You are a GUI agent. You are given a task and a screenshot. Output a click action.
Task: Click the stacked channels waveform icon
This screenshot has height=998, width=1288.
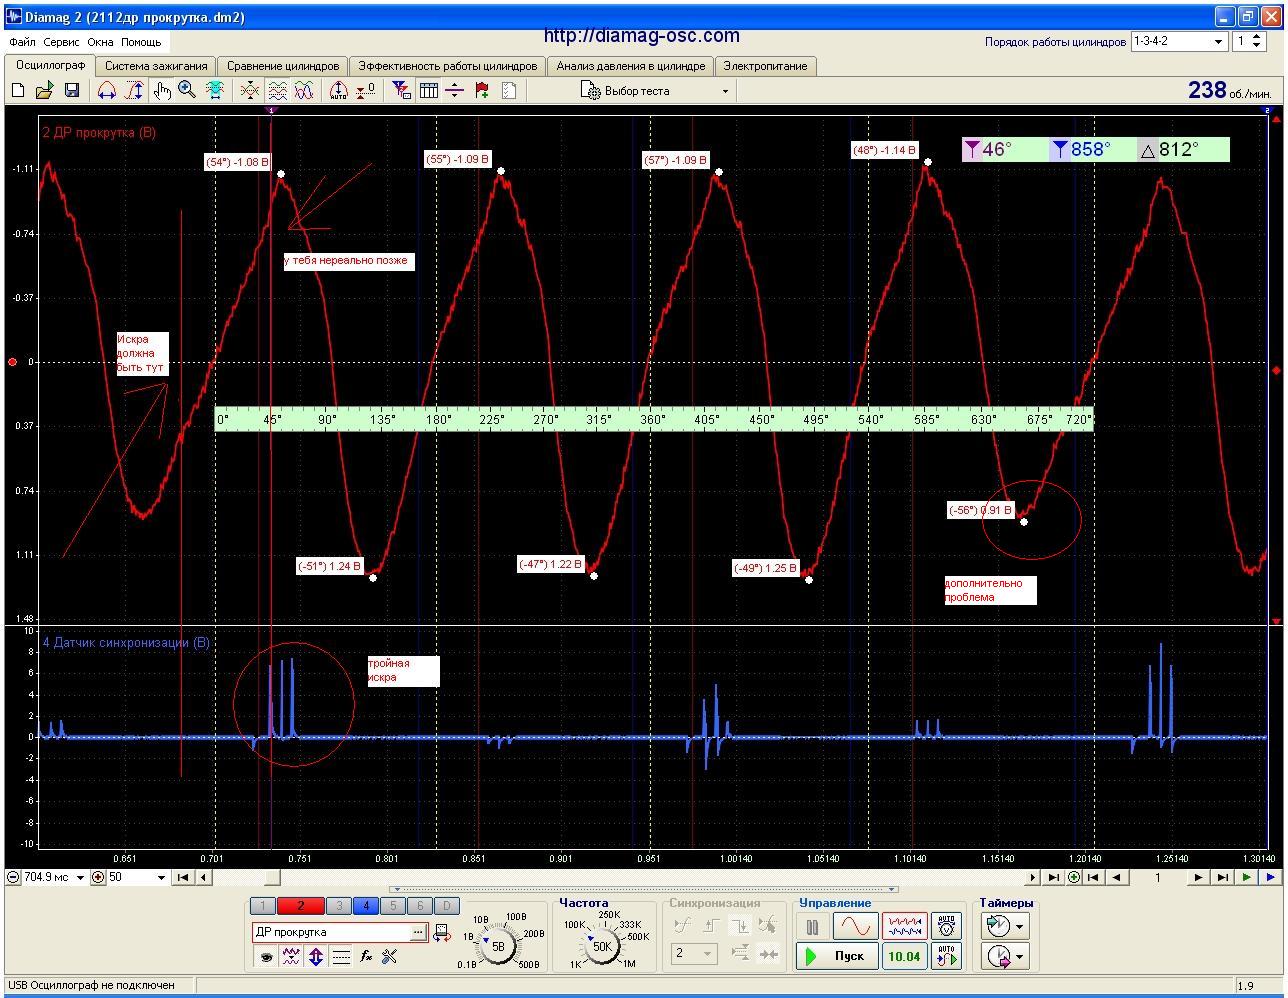[x=277, y=91]
